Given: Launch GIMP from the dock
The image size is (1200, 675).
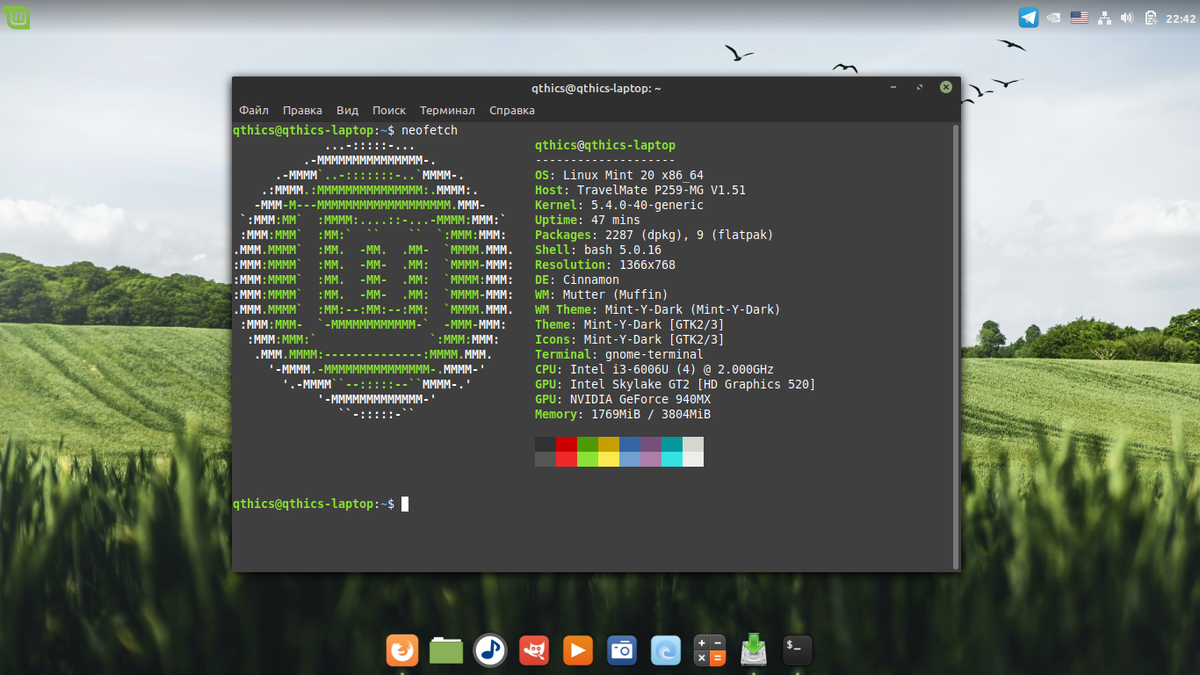Looking at the screenshot, I should pos(534,650).
